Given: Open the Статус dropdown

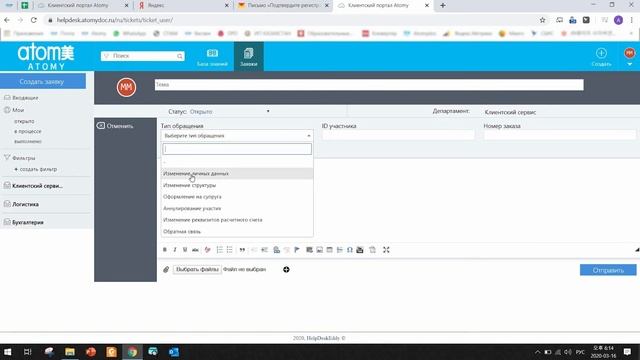Looking at the screenshot, I should (229, 111).
